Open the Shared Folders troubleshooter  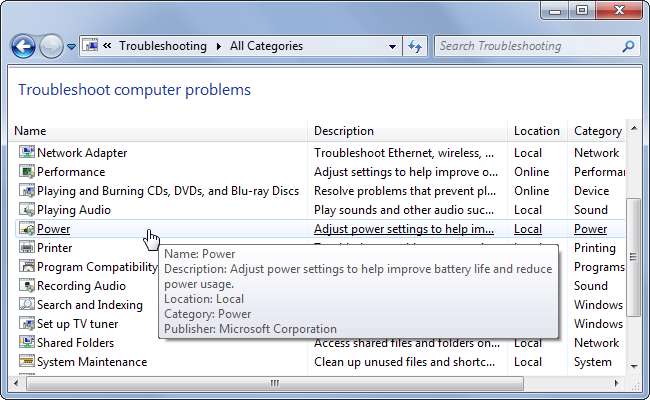pos(75,343)
